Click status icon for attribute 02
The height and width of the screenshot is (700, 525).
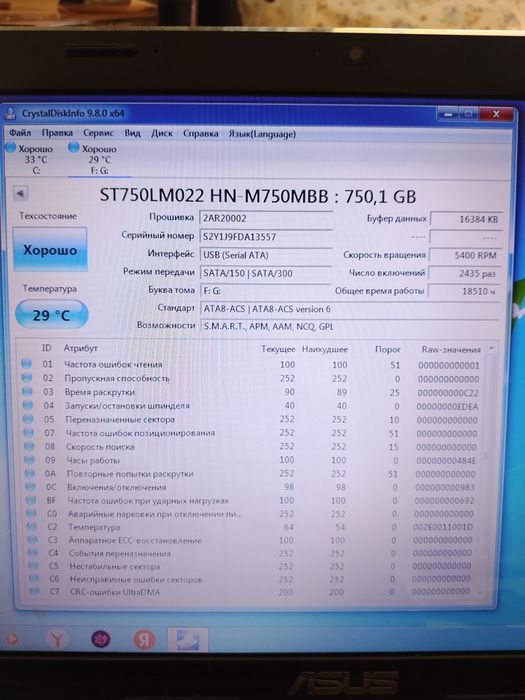27,378
